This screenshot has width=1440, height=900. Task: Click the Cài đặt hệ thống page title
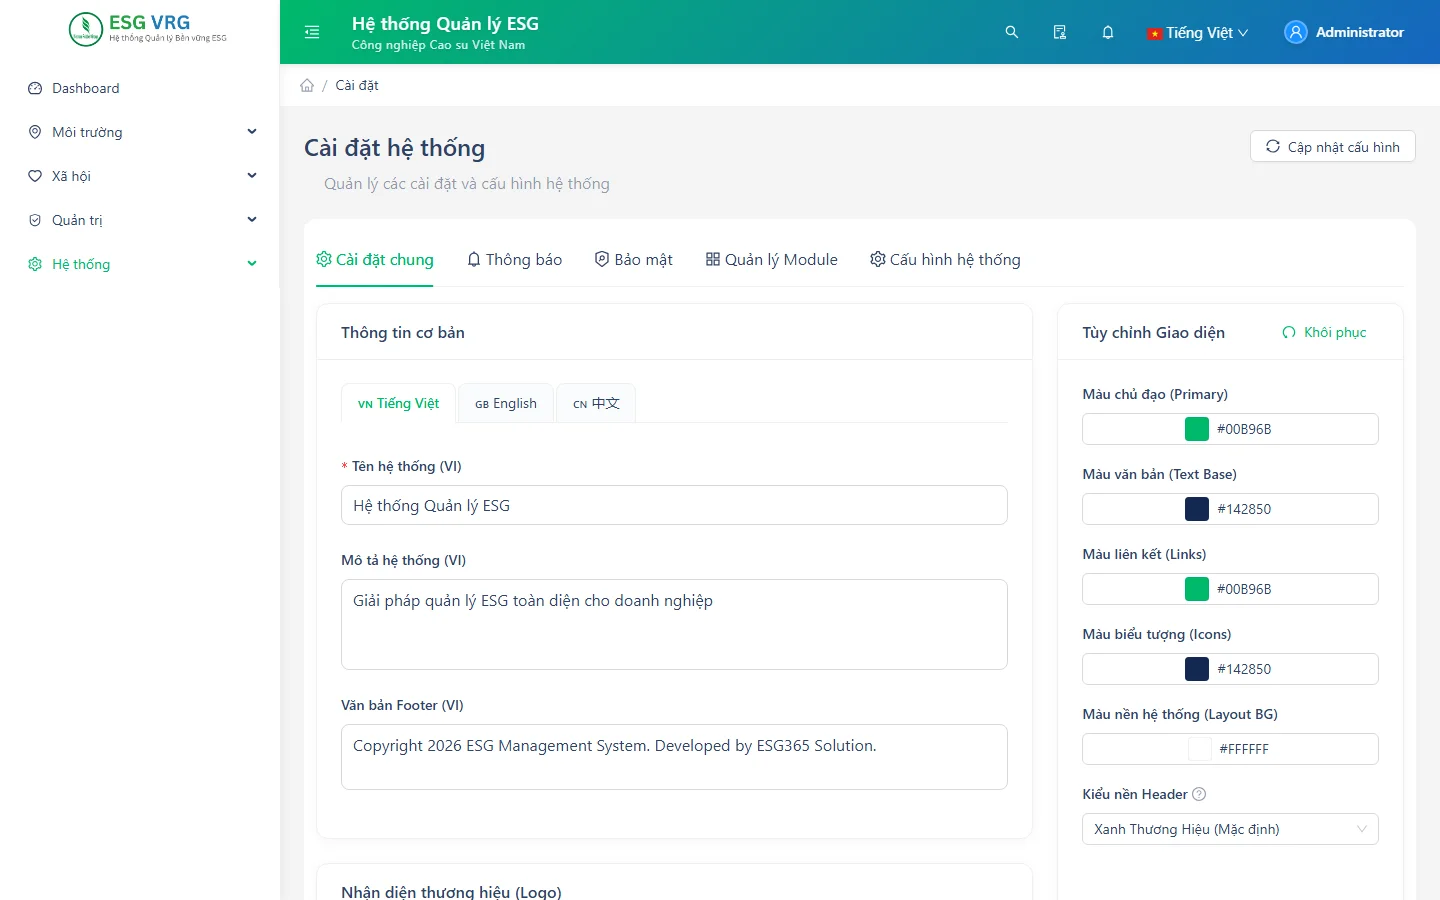[395, 148]
